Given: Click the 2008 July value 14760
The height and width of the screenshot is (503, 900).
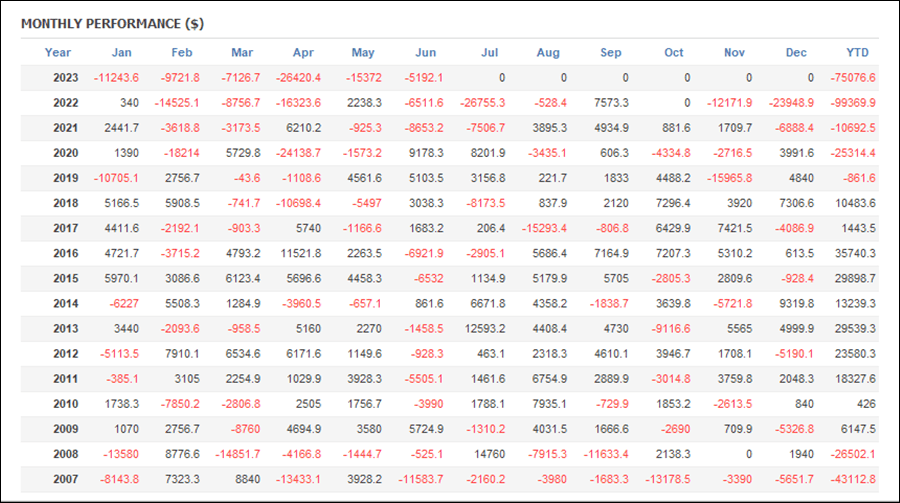Looking at the screenshot, I should [x=489, y=454].
